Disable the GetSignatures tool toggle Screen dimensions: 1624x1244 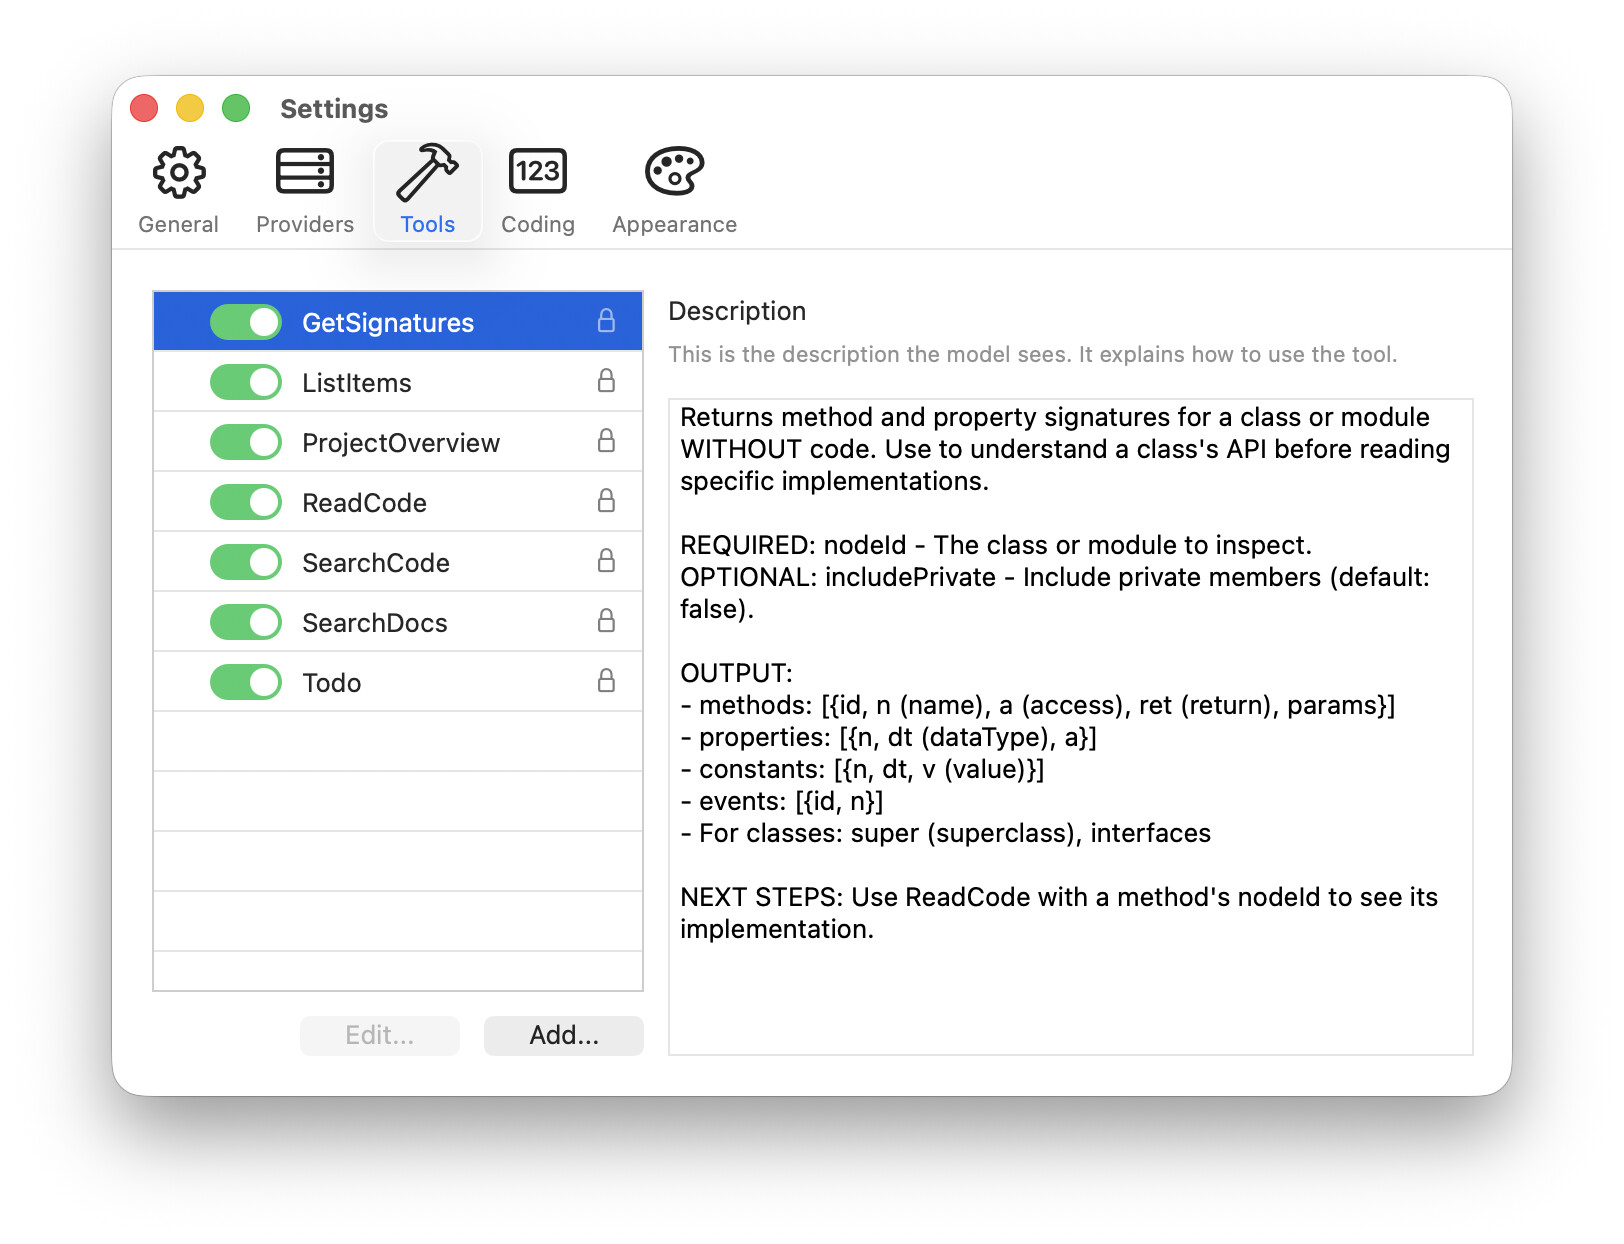(246, 322)
